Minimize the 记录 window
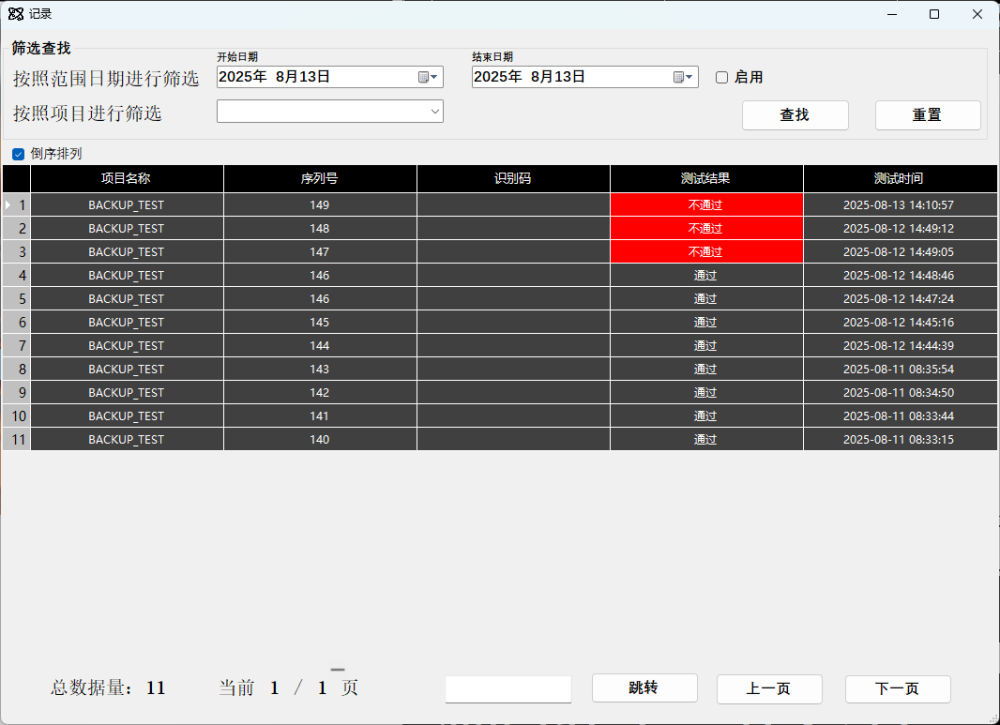This screenshot has height=725, width=1000. [x=890, y=14]
